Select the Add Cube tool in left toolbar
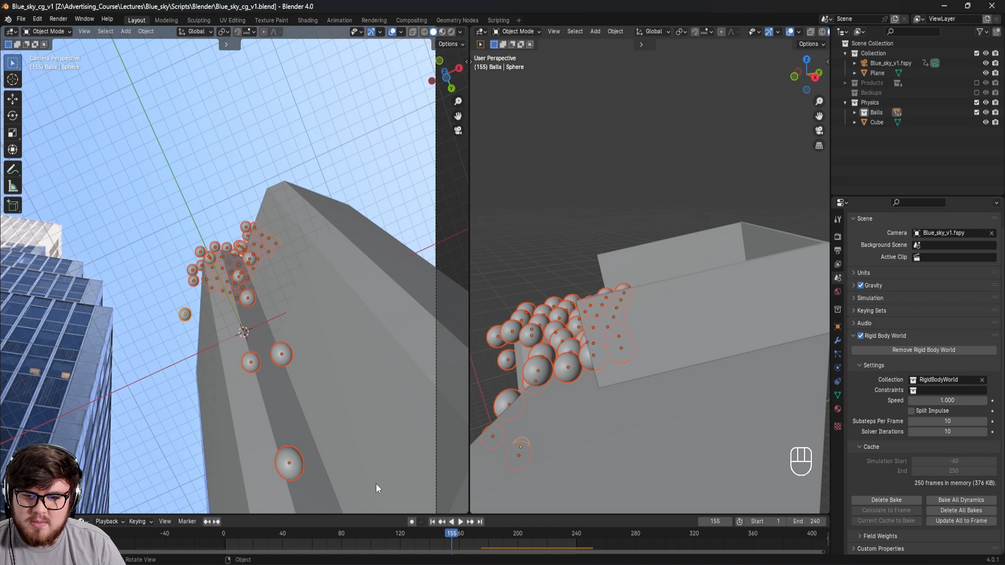 coord(12,205)
